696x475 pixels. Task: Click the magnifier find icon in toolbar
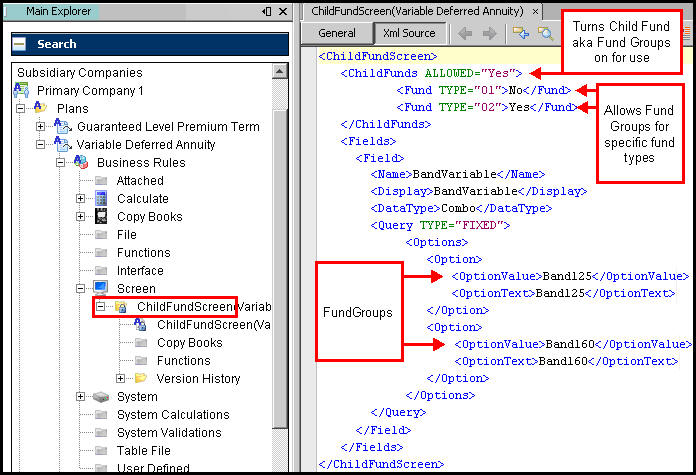546,33
